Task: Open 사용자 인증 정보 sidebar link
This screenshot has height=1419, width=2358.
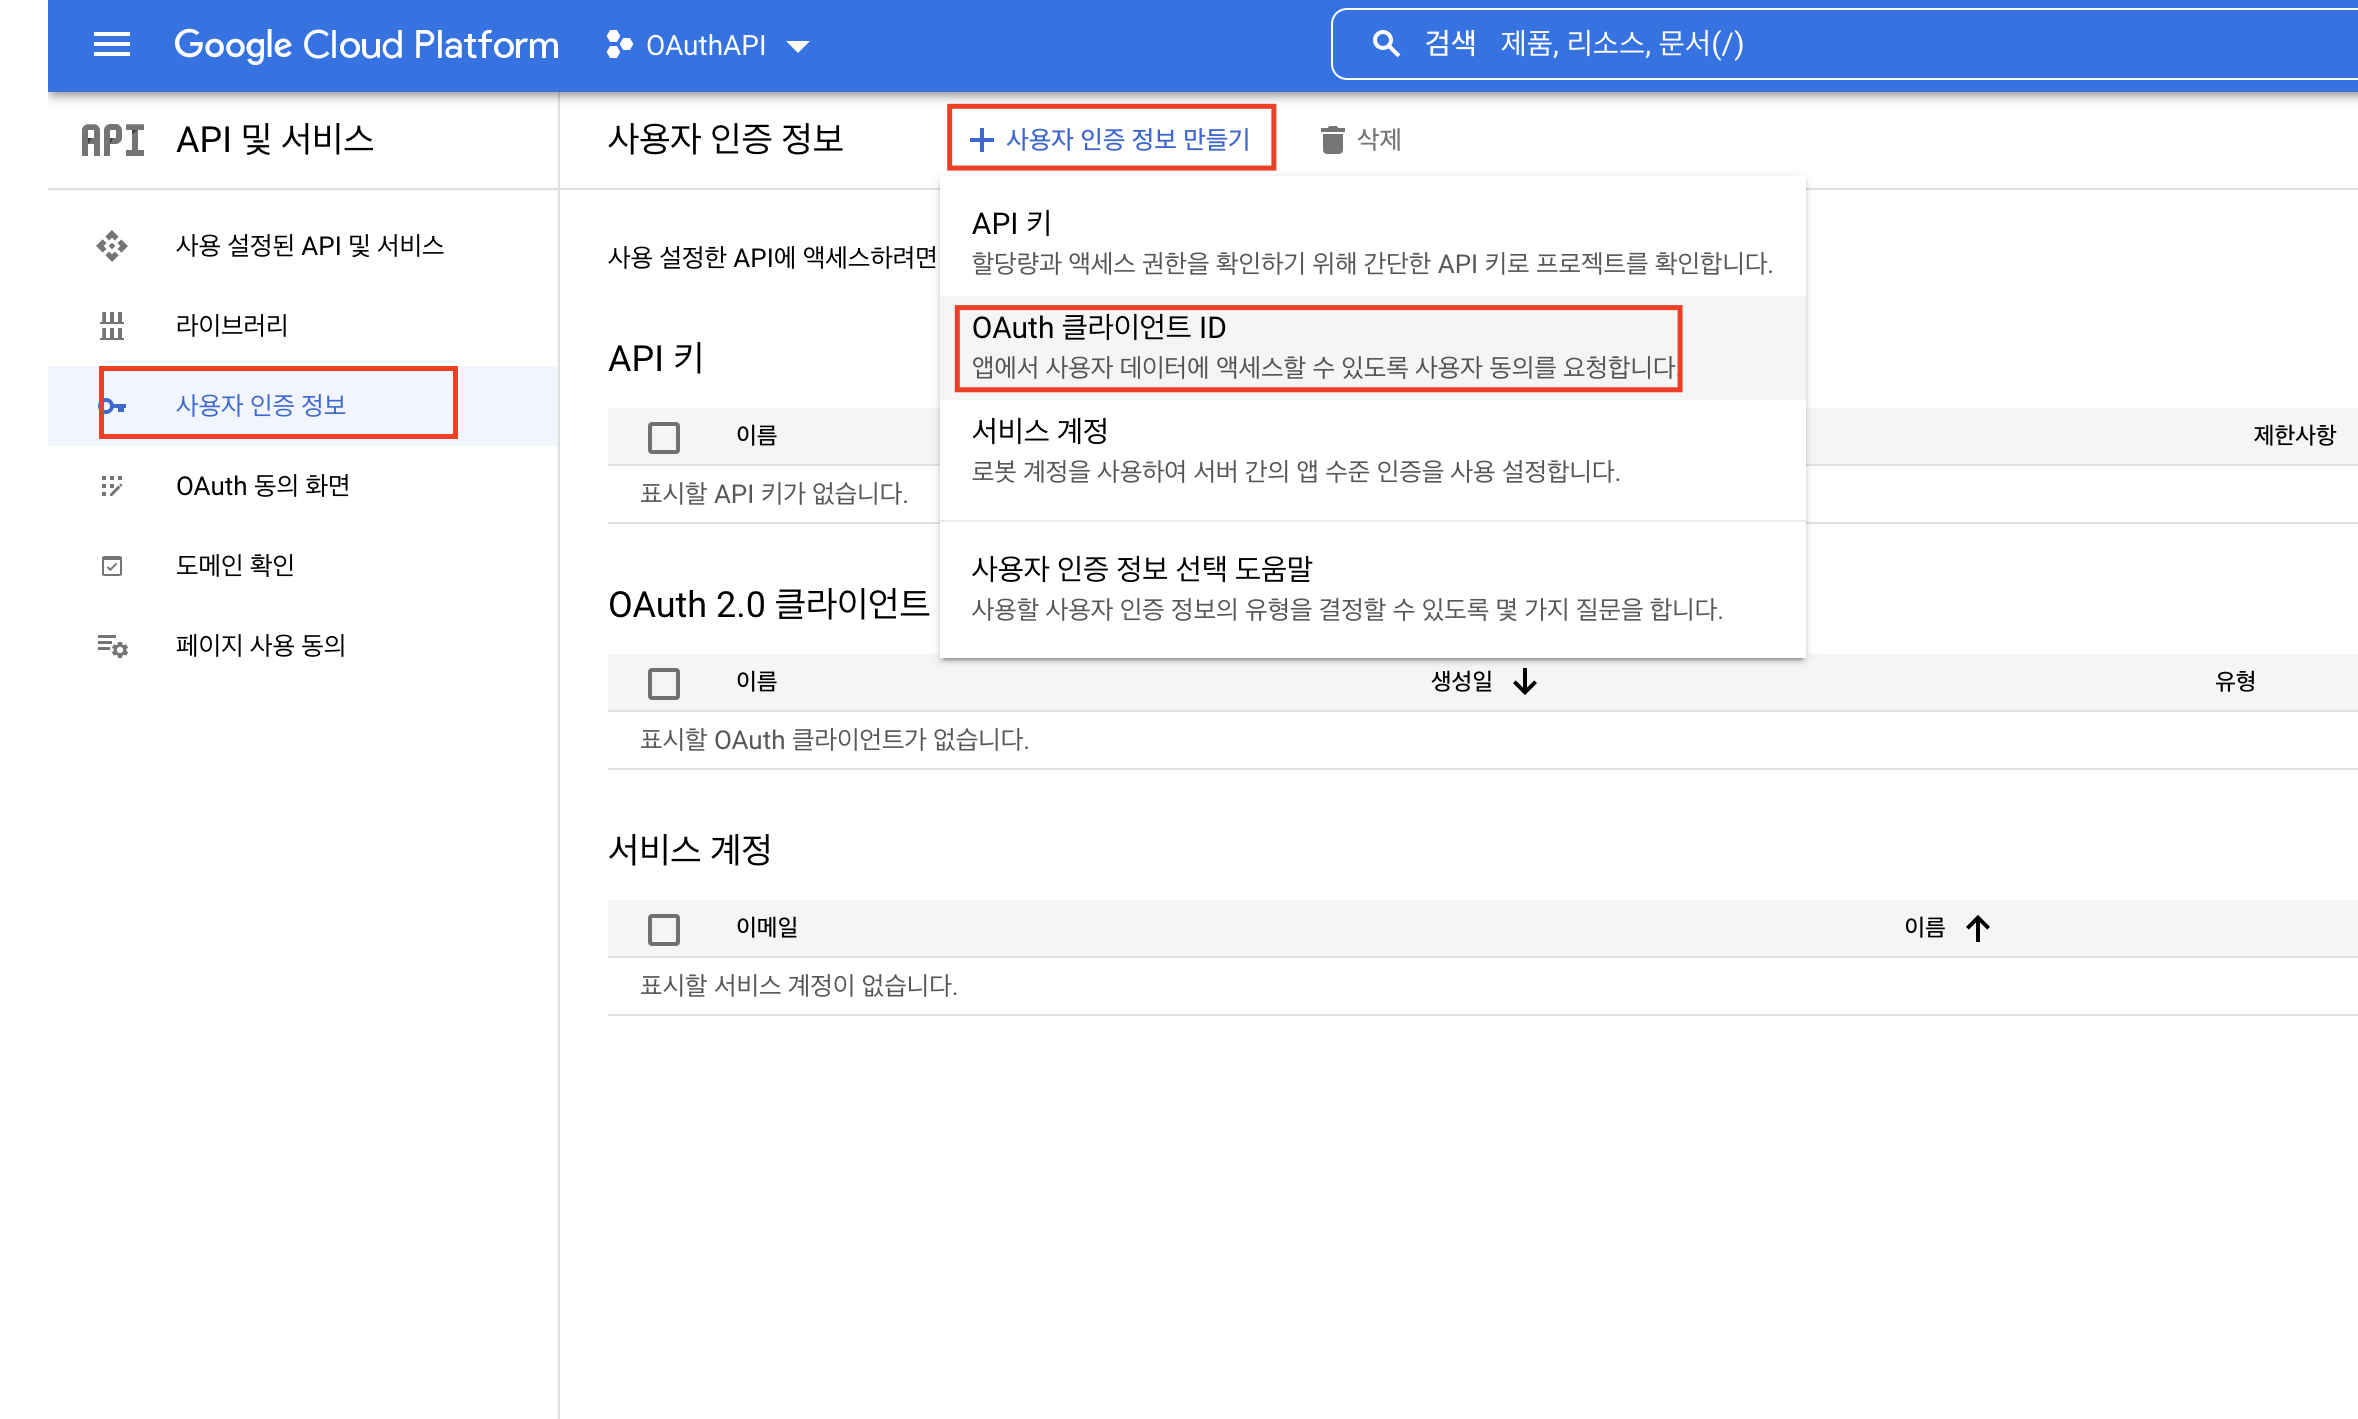Action: click(x=261, y=405)
